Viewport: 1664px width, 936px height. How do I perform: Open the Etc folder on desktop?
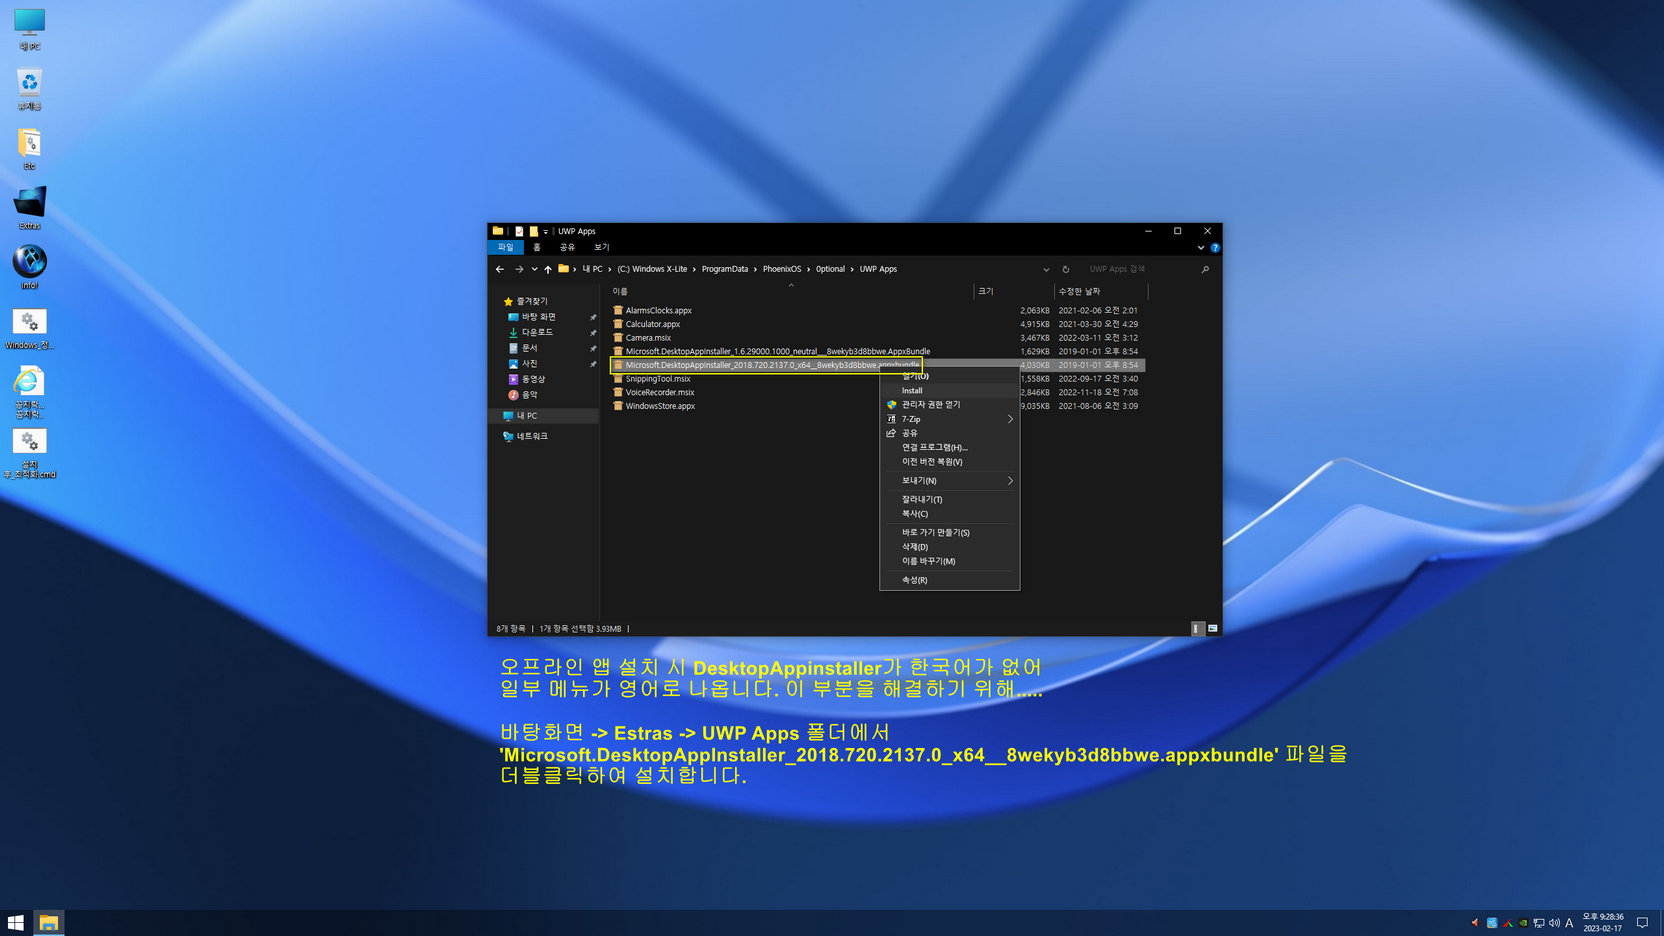point(29,149)
